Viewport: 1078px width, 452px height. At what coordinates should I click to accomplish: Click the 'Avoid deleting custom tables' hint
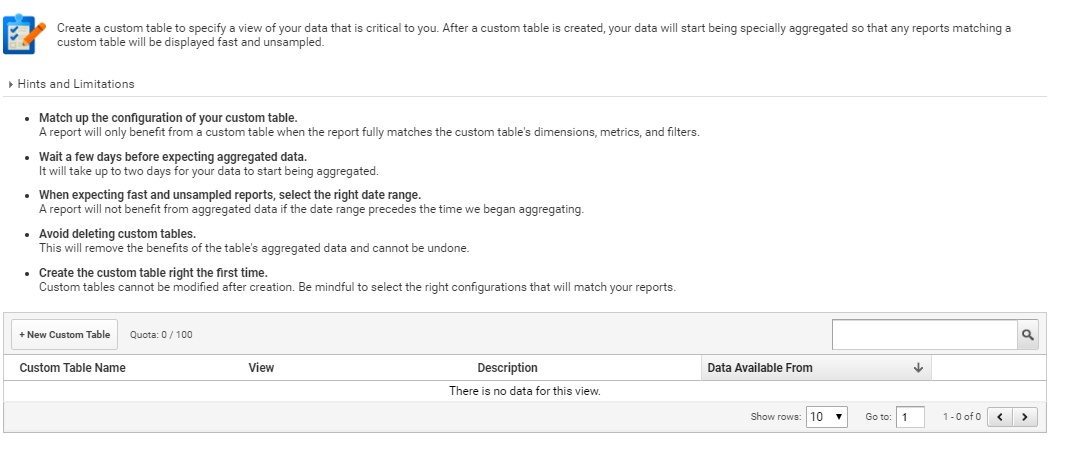117,234
